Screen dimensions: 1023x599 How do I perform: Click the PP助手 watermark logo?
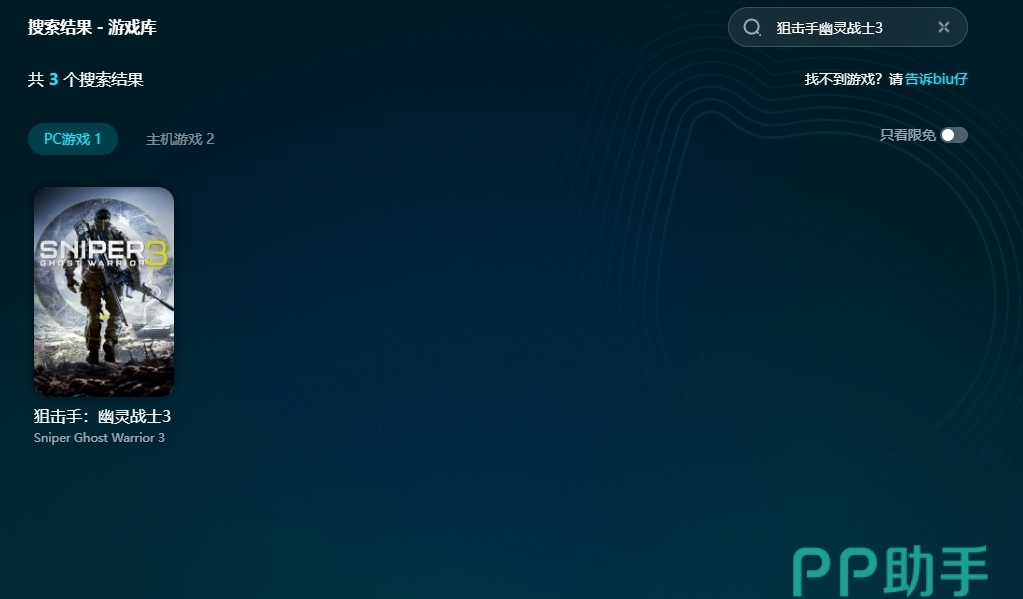[x=890, y=572]
